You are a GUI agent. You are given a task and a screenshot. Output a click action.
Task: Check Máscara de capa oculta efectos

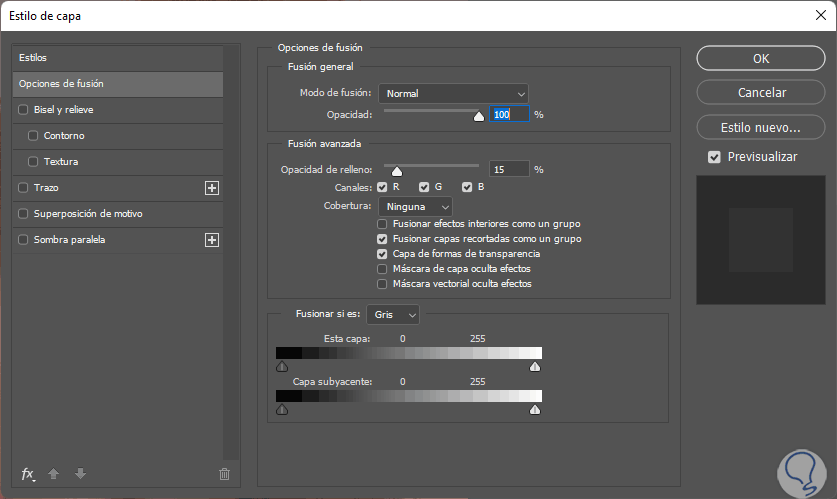[382, 269]
